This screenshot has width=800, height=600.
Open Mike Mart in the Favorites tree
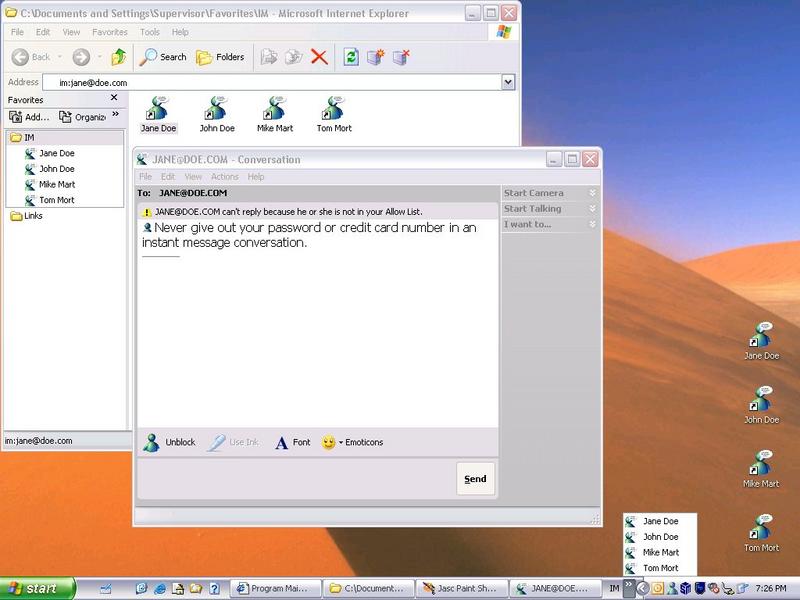click(51, 185)
